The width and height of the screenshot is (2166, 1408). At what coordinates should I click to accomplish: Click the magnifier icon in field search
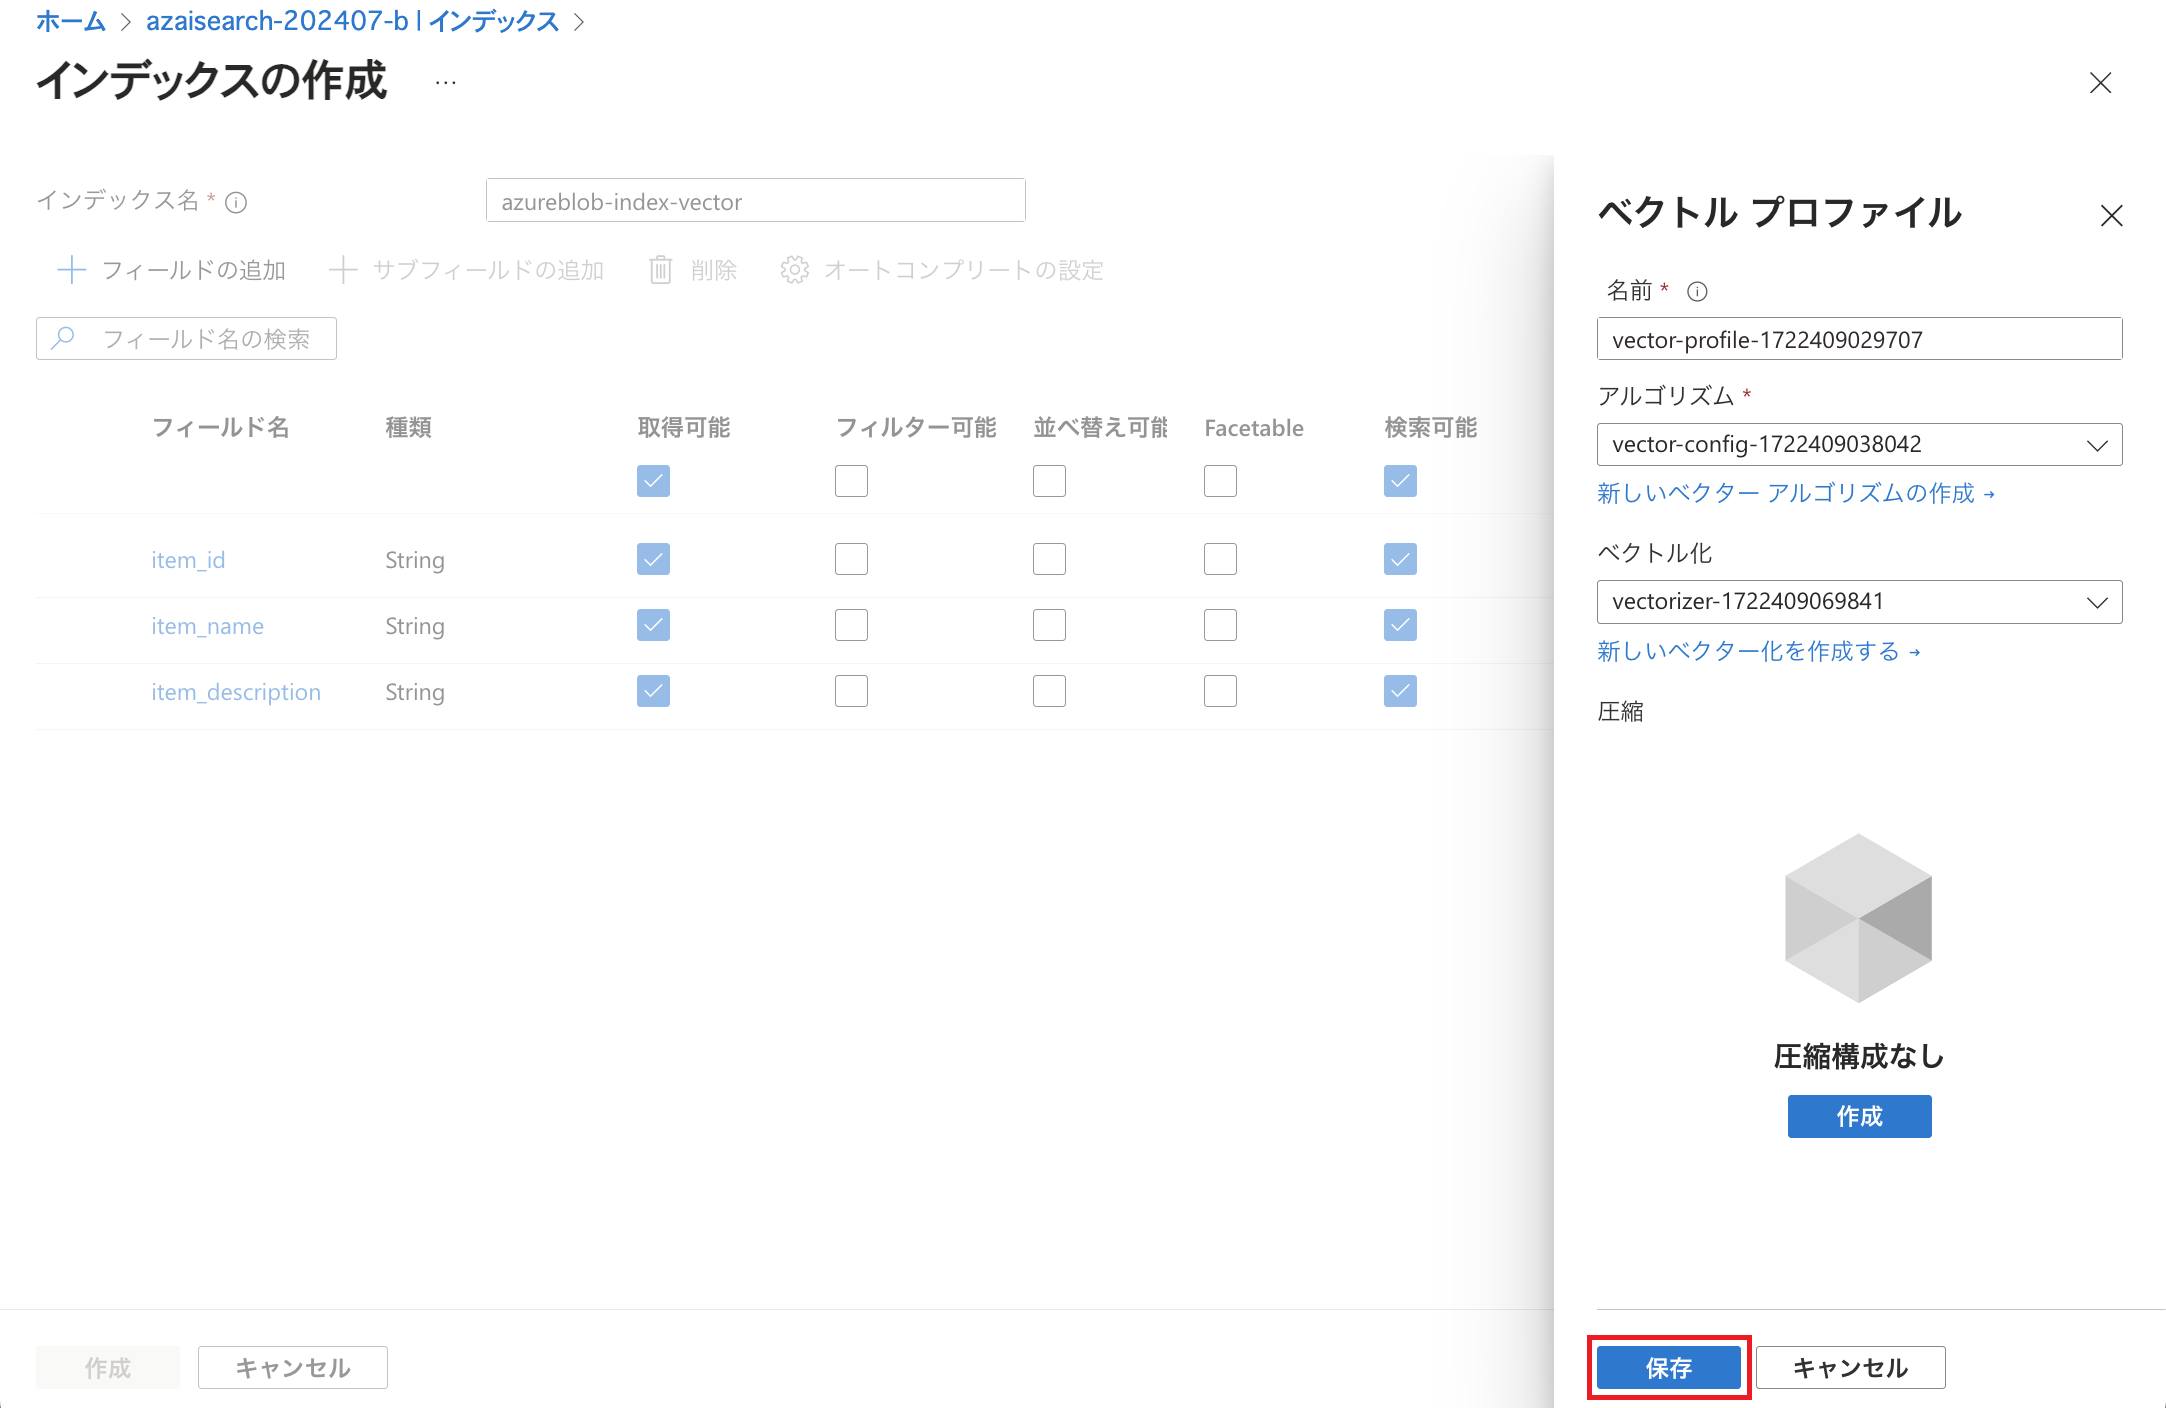pos(63,338)
